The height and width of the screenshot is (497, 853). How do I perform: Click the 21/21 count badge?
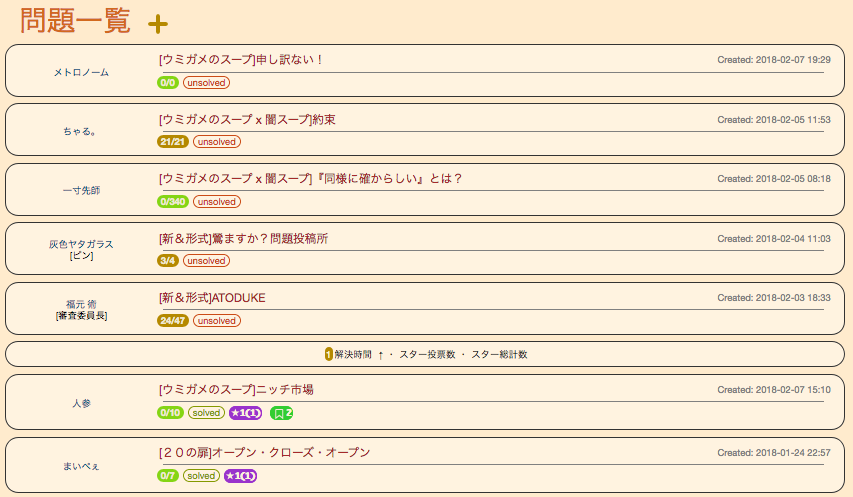coord(172,142)
